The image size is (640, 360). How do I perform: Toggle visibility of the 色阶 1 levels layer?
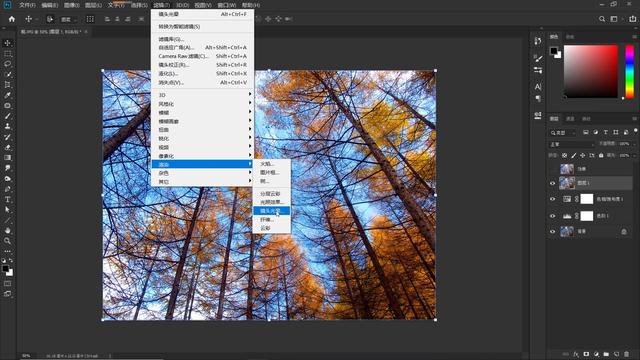[x=553, y=216]
